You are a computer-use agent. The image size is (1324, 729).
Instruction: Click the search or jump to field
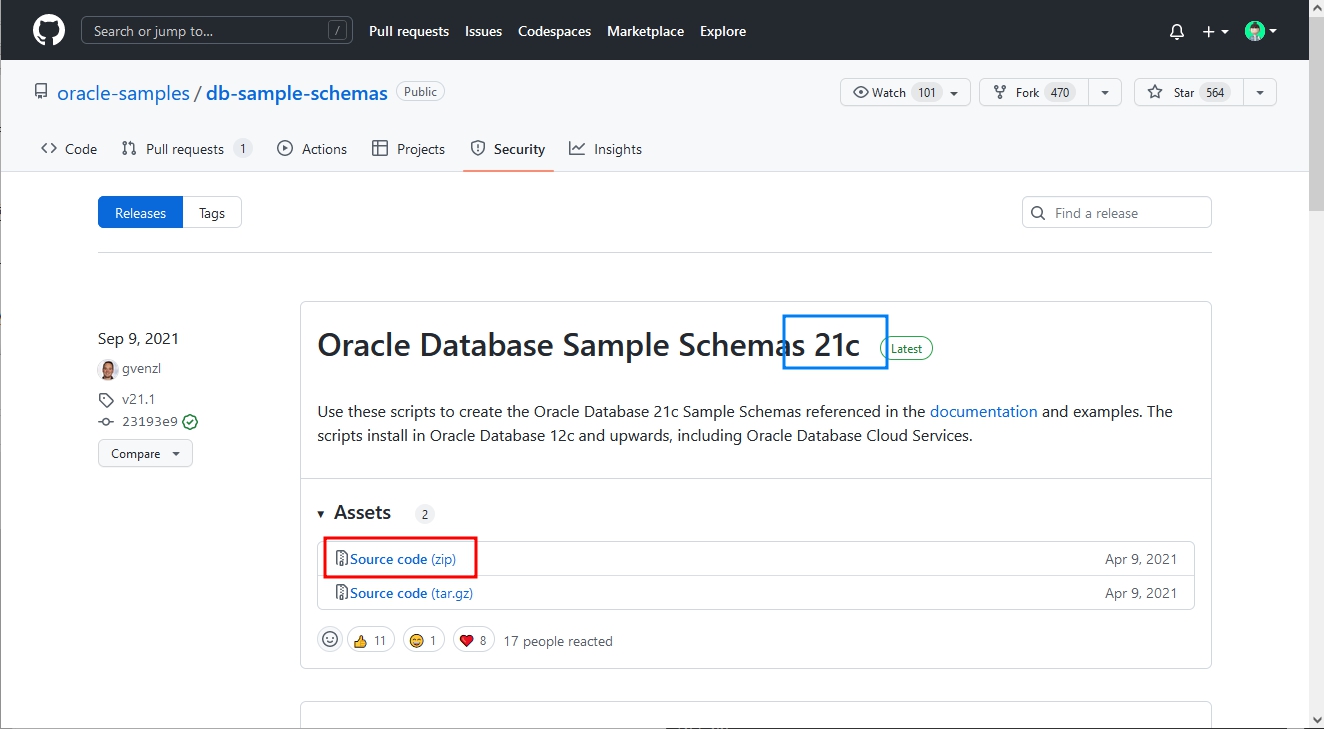point(217,31)
